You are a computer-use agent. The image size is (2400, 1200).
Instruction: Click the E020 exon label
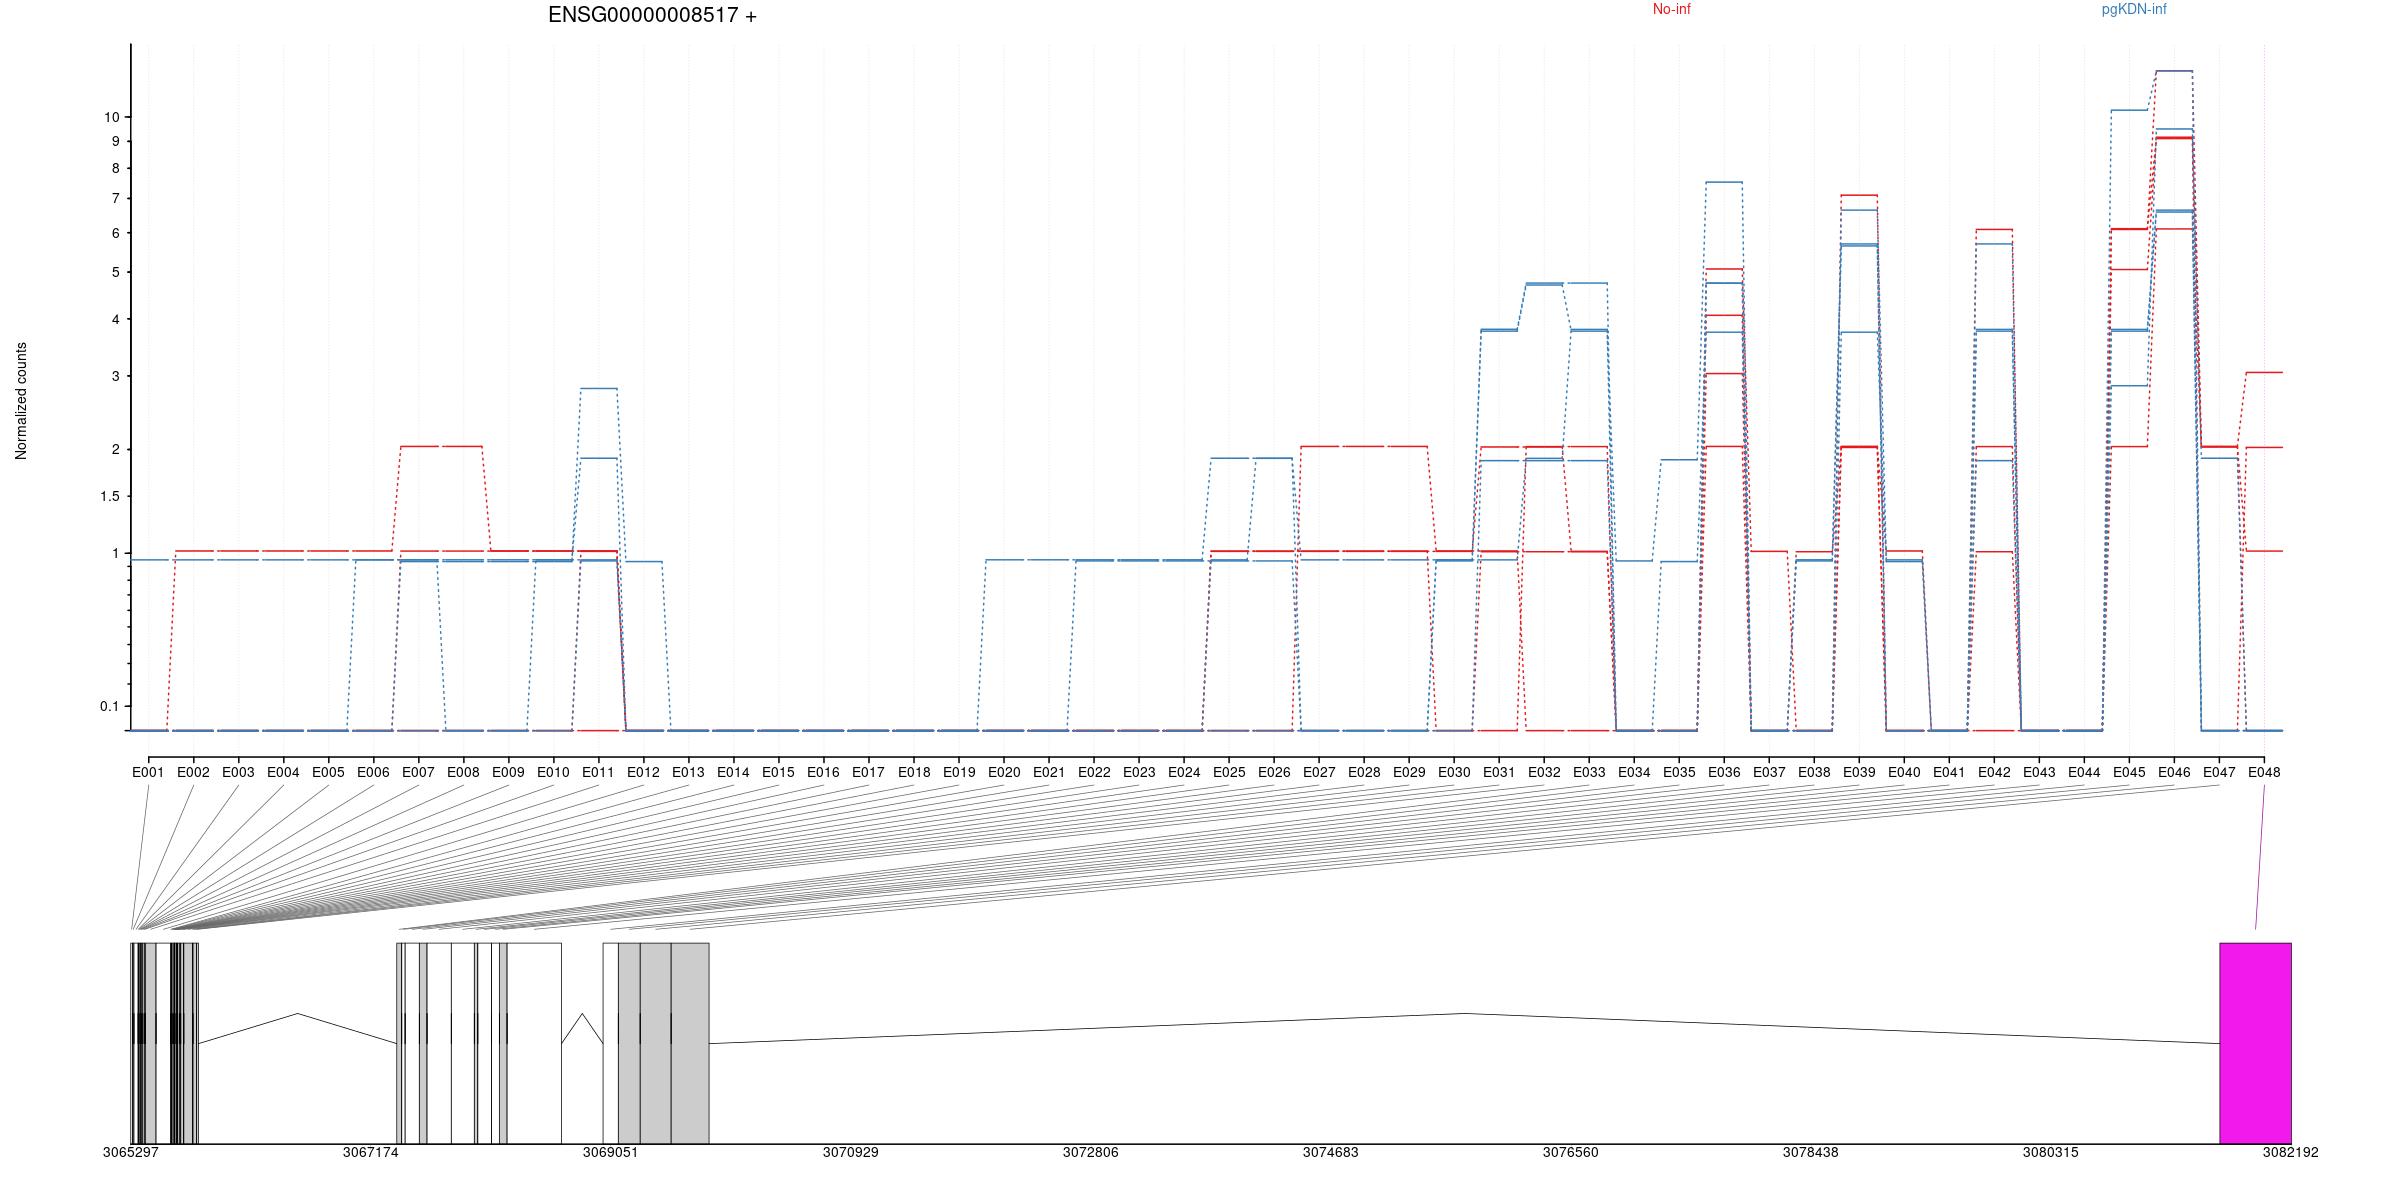tap(1004, 772)
